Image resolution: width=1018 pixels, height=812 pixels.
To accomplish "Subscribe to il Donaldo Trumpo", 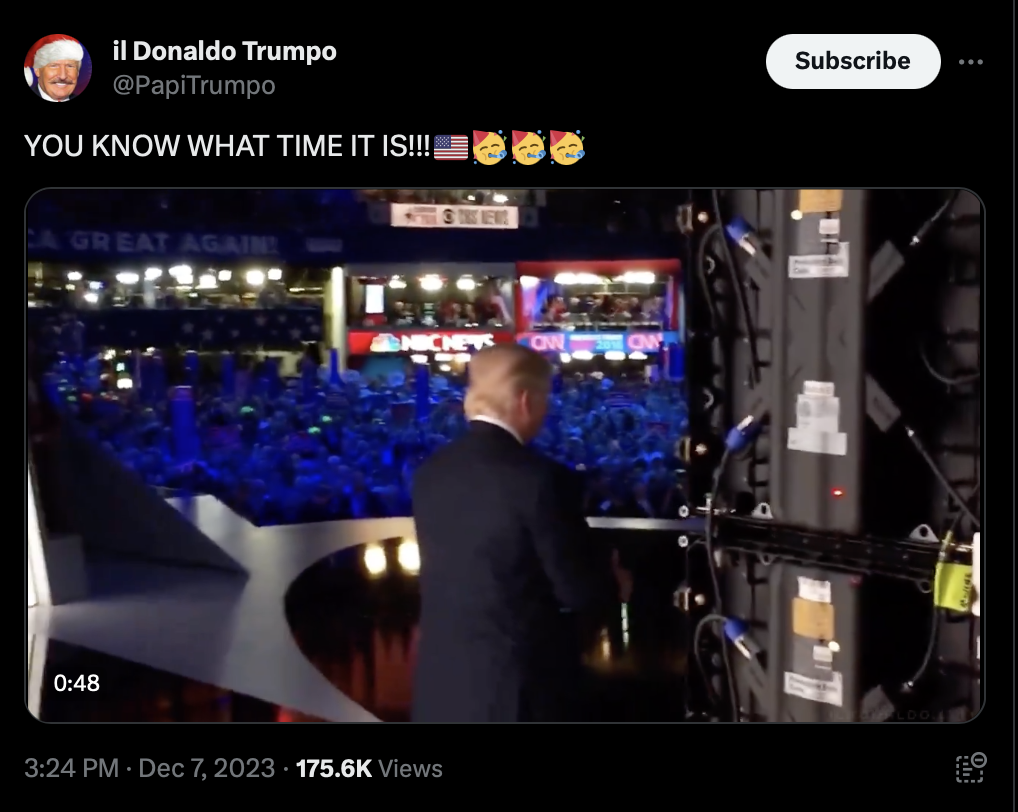I will (853, 61).
